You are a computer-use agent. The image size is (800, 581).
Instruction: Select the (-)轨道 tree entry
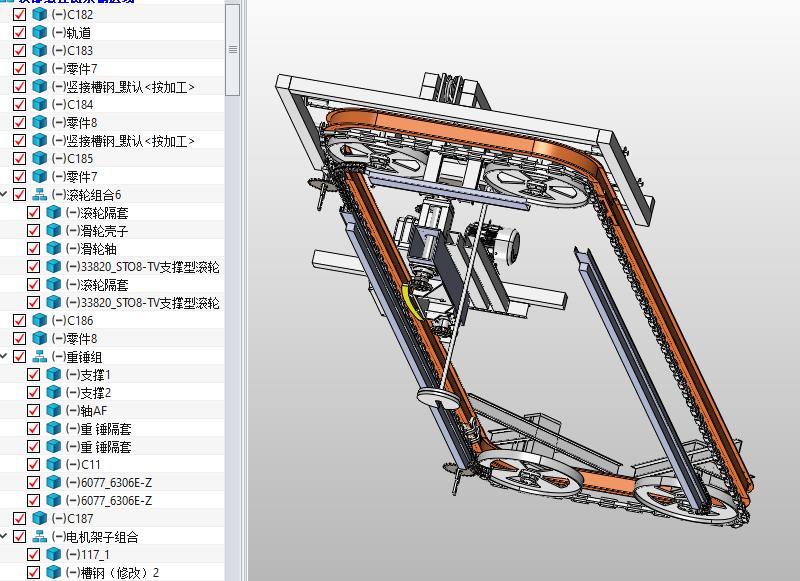click(x=71, y=33)
